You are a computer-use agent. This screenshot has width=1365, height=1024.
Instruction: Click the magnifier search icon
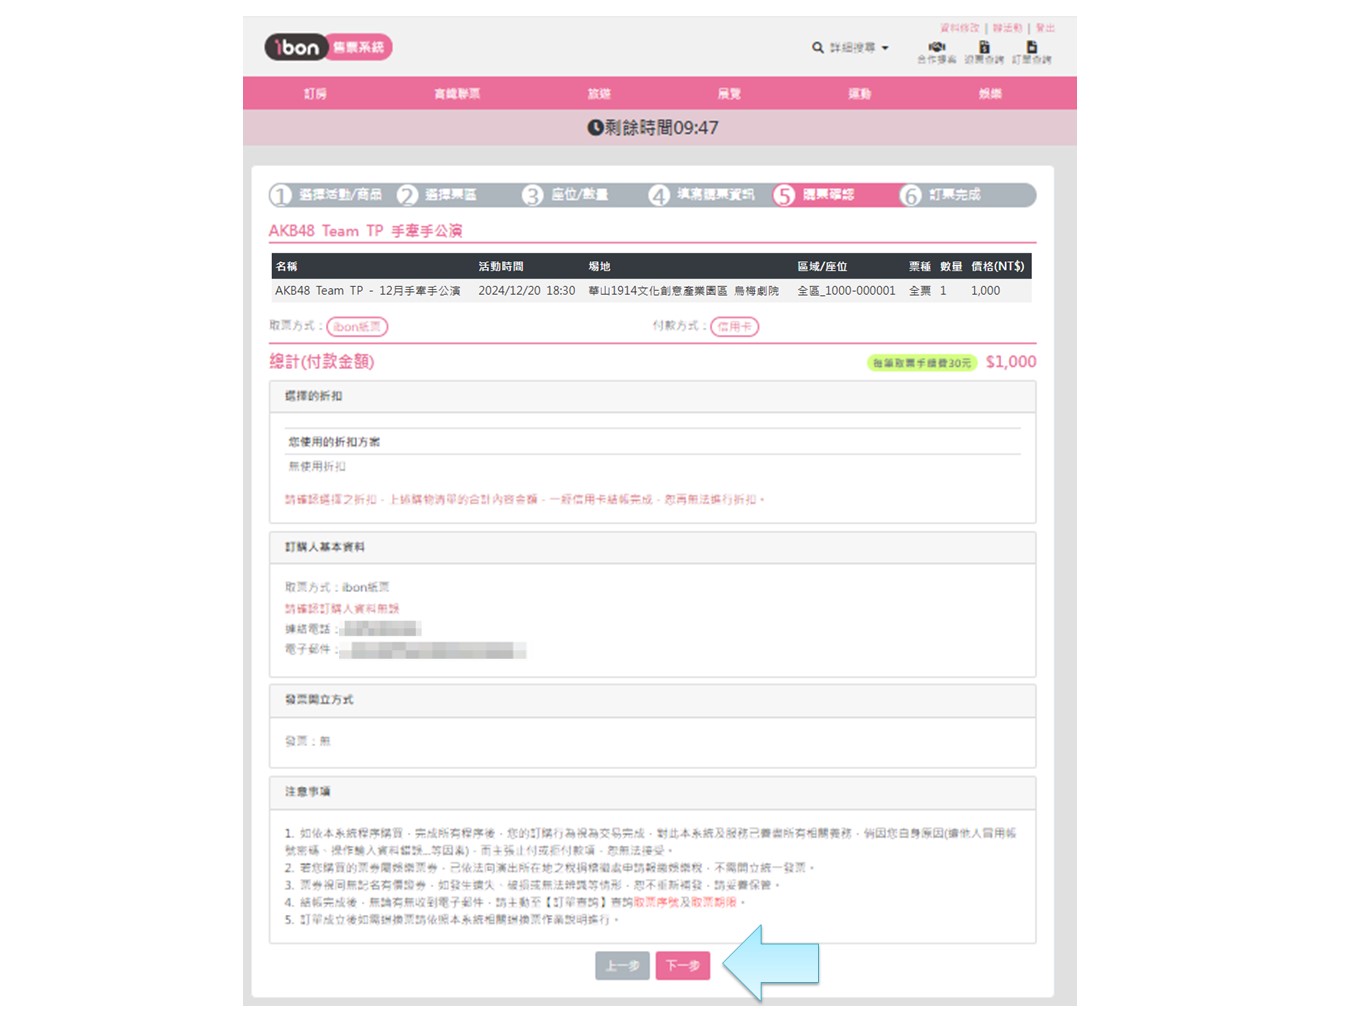[818, 47]
